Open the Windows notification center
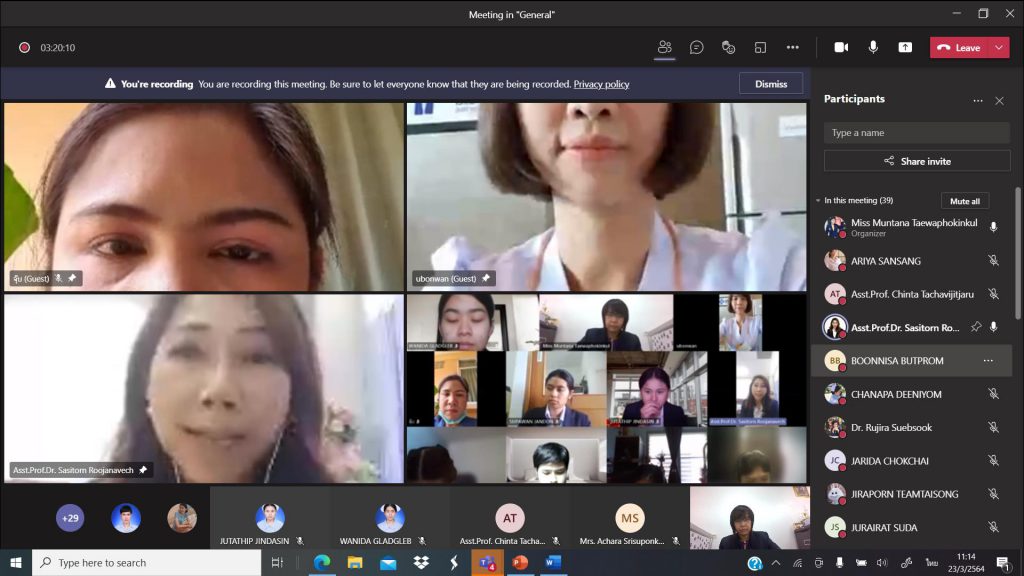The height and width of the screenshot is (576, 1024). point(1003,562)
